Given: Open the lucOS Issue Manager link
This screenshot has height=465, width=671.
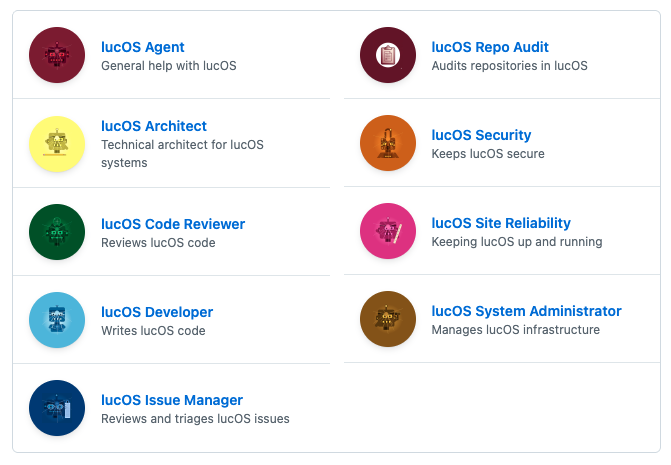Looking at the screenshot, I should click(172, 400).
